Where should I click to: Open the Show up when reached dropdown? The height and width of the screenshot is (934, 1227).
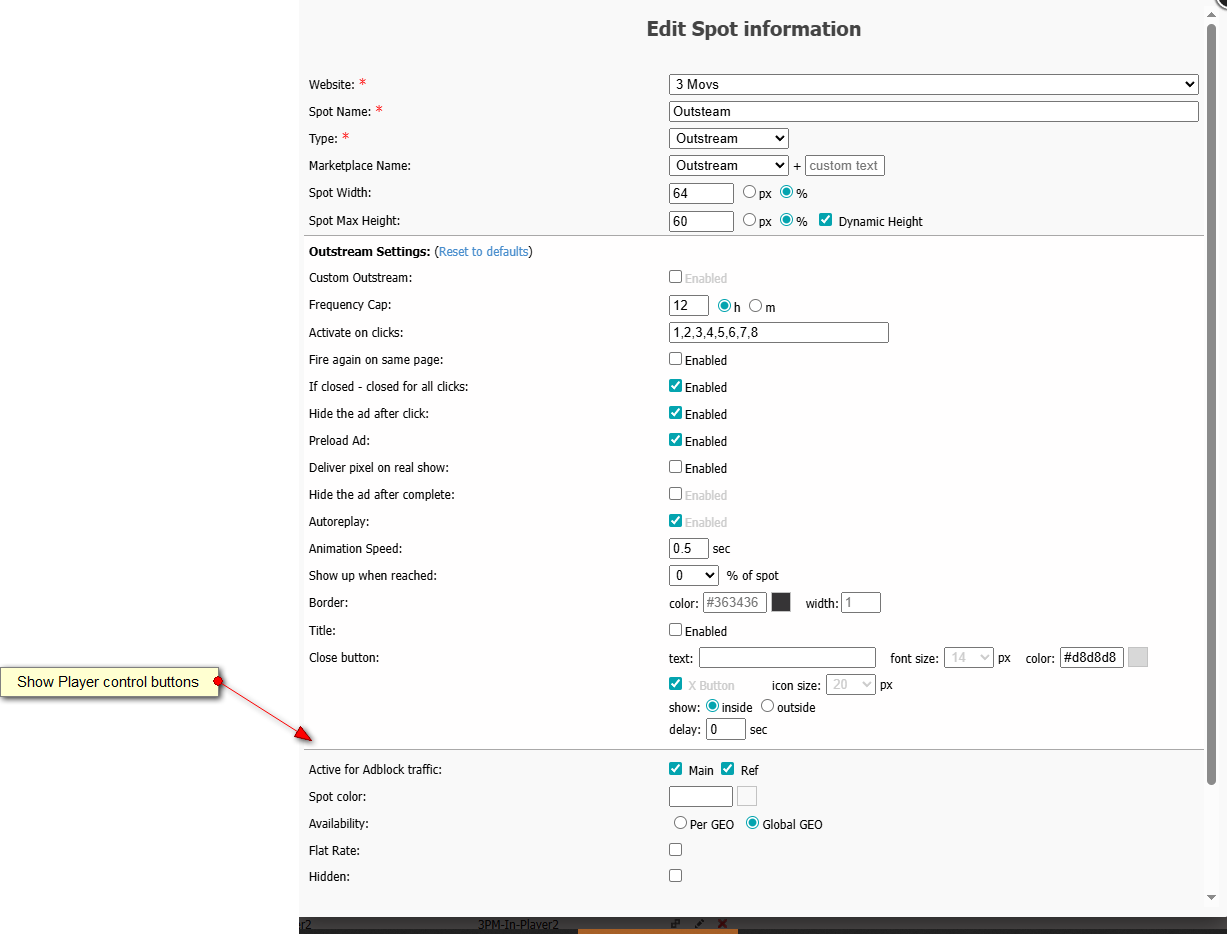pyautogui.click(x=694, y=575)
